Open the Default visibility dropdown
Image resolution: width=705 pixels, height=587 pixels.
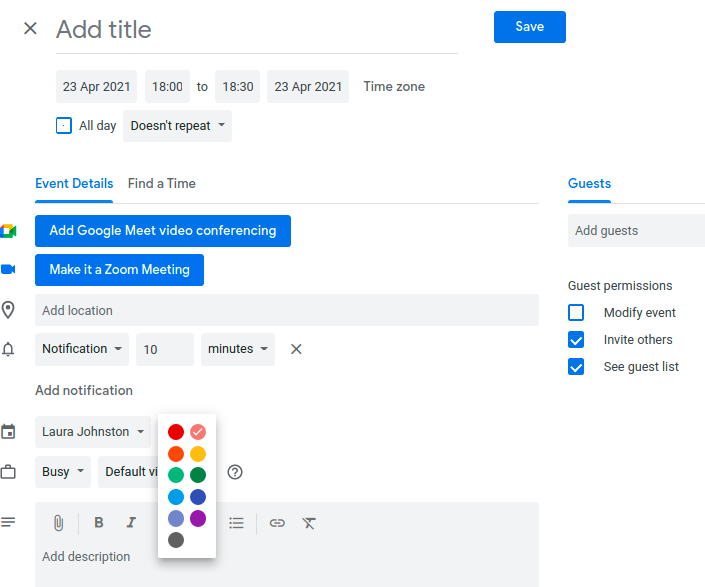pos(128,472)
